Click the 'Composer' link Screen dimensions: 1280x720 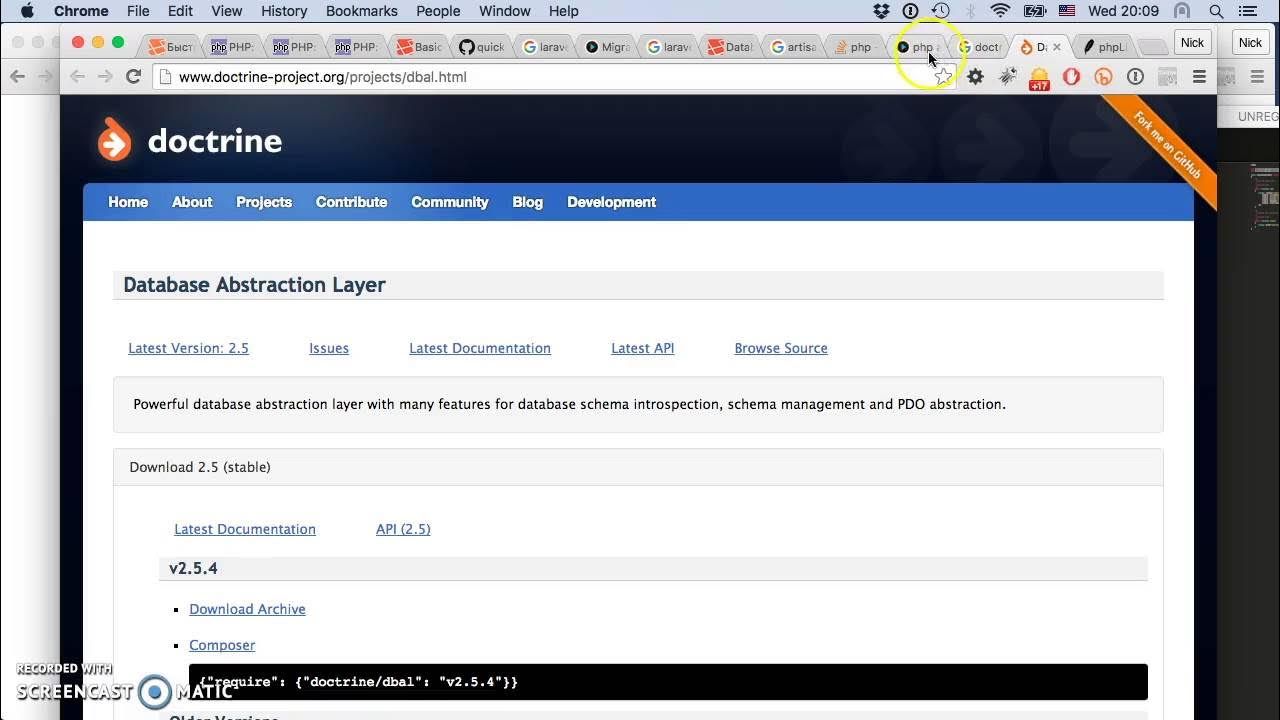(222, 645)
